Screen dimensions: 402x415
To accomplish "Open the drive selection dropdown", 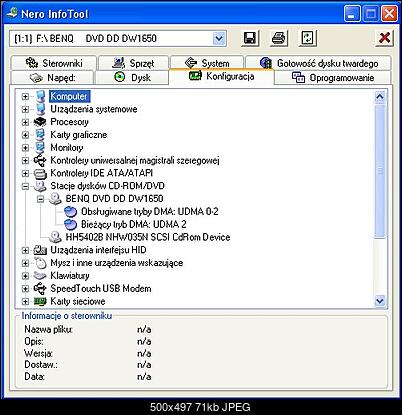I will pyautogui.click(x=219, y=39).
